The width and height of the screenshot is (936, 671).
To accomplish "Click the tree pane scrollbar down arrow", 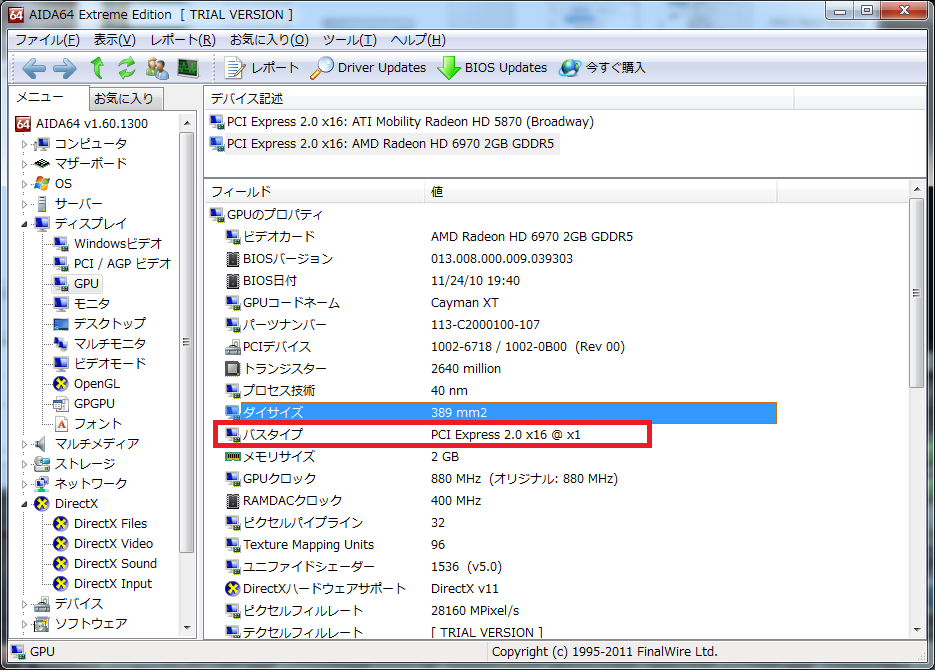I will (x=187, y=627).
